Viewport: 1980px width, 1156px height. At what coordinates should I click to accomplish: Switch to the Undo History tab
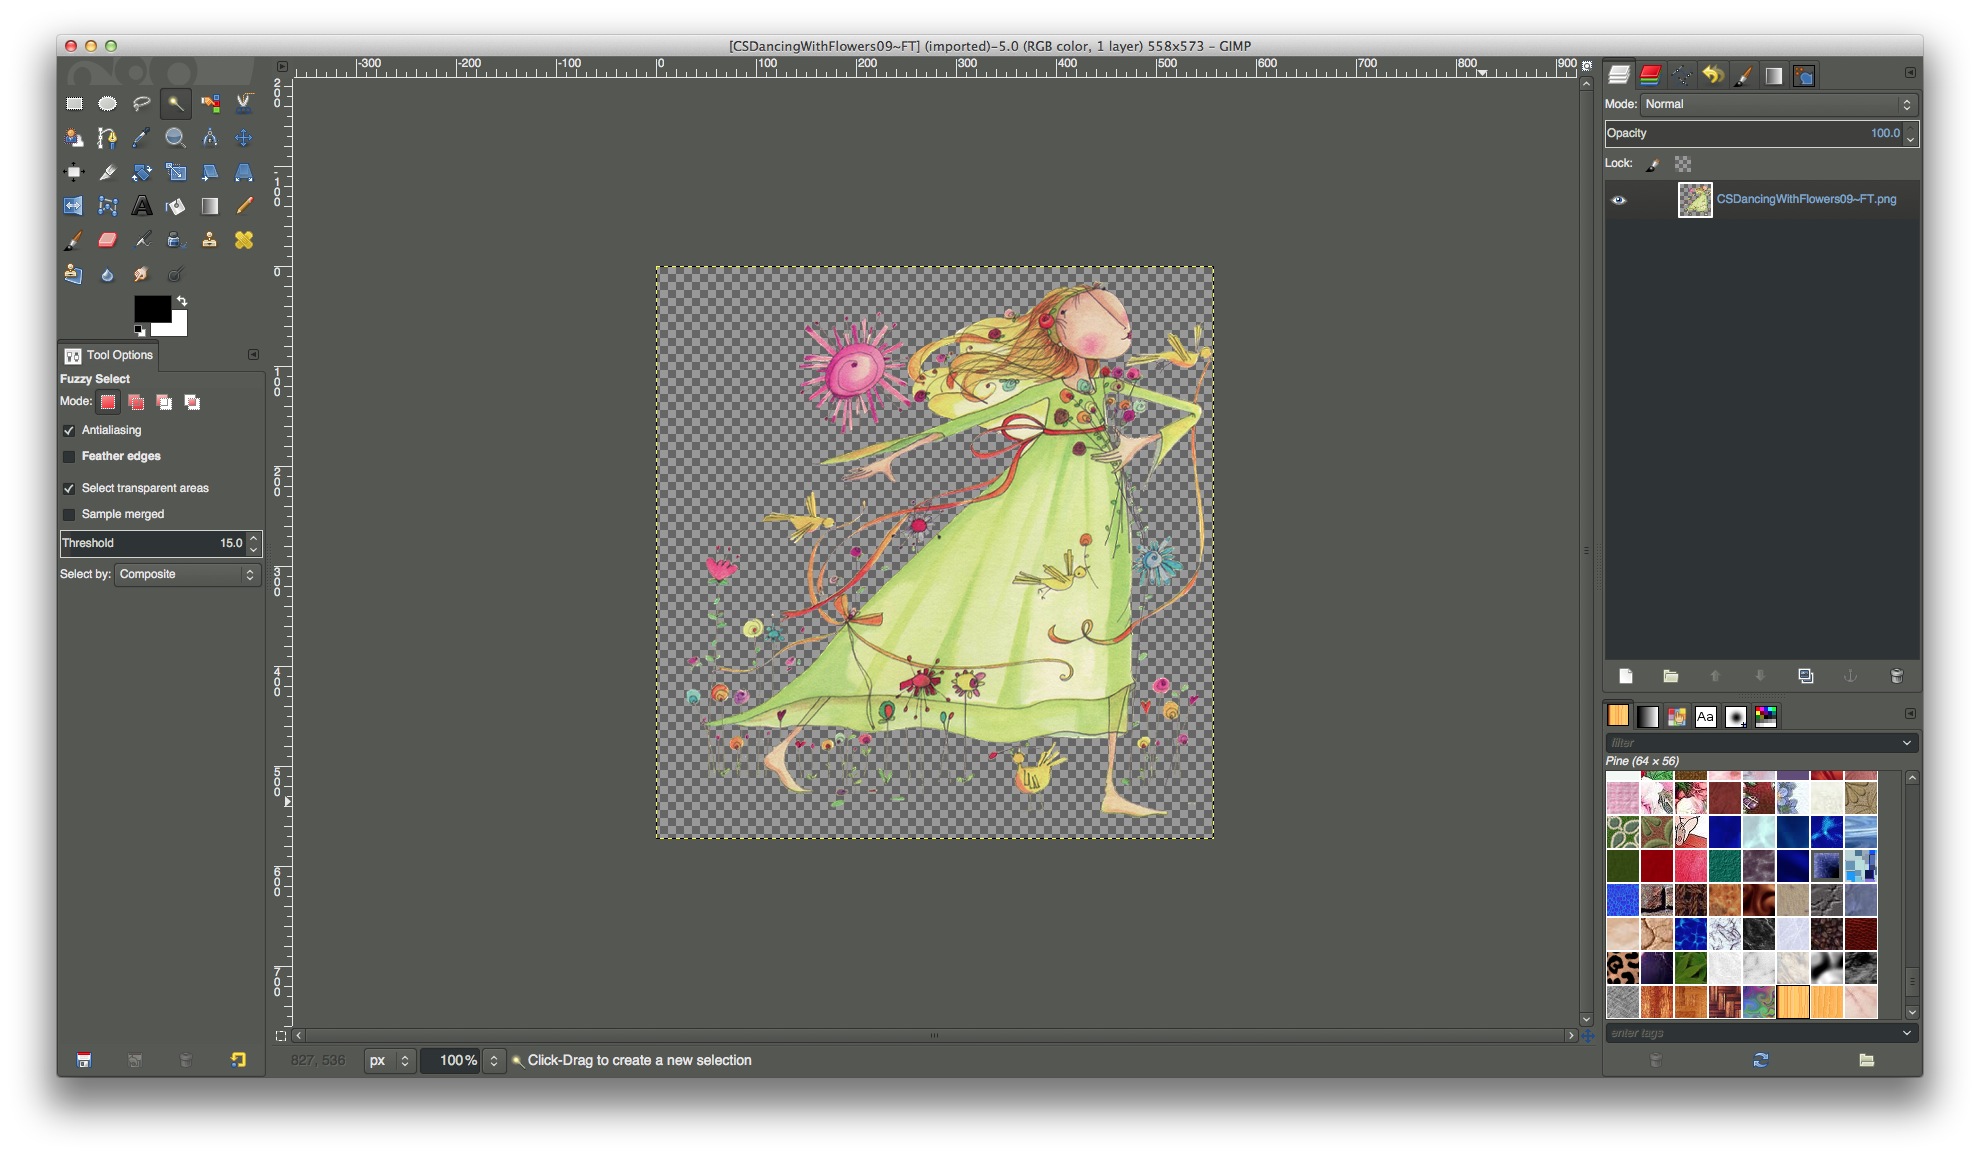pos(1712,75)
